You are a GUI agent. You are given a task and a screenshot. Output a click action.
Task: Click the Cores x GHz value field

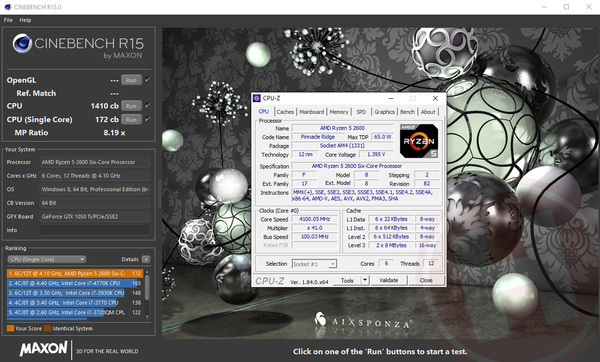95,176
